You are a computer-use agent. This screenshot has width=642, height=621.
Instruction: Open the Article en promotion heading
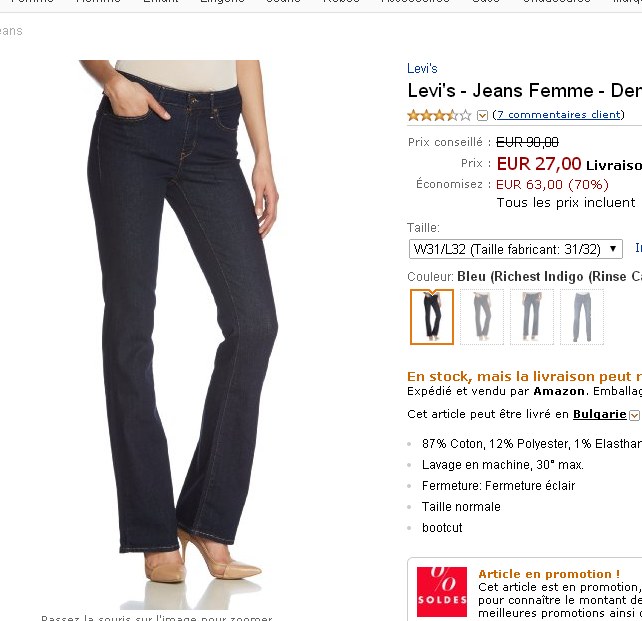click(549, 574)
